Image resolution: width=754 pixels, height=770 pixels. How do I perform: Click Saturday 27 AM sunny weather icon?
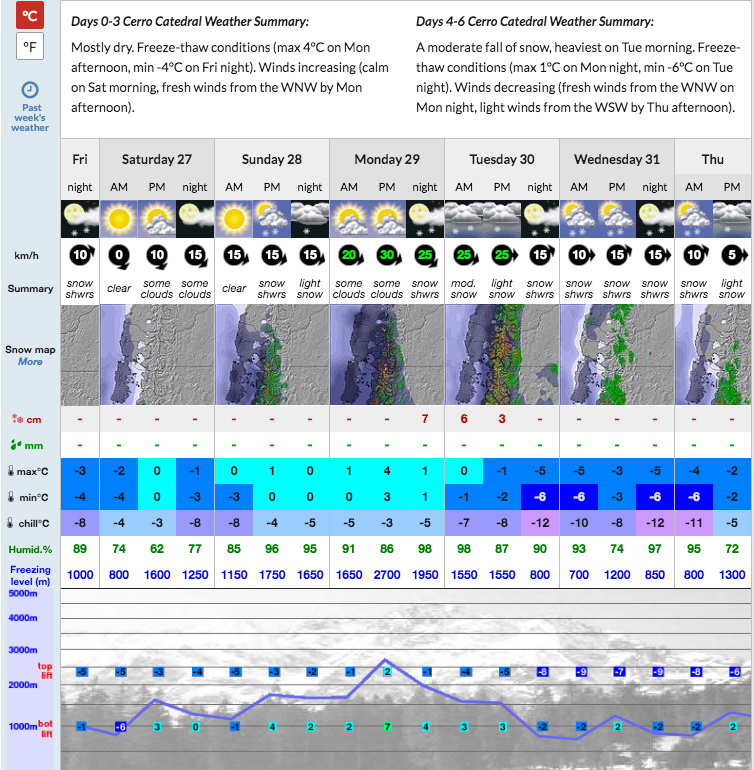[119, 219]
